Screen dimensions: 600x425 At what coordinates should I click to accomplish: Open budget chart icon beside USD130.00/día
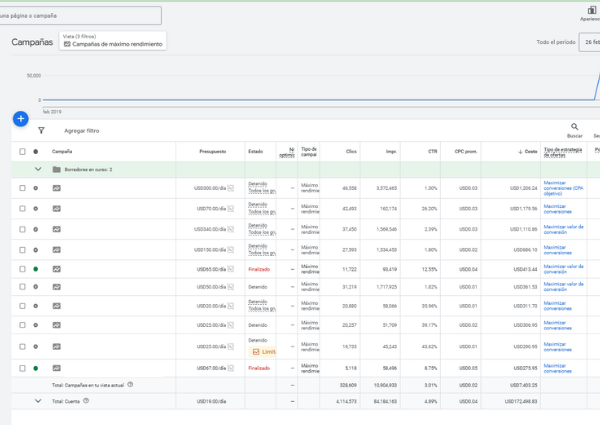230,250
